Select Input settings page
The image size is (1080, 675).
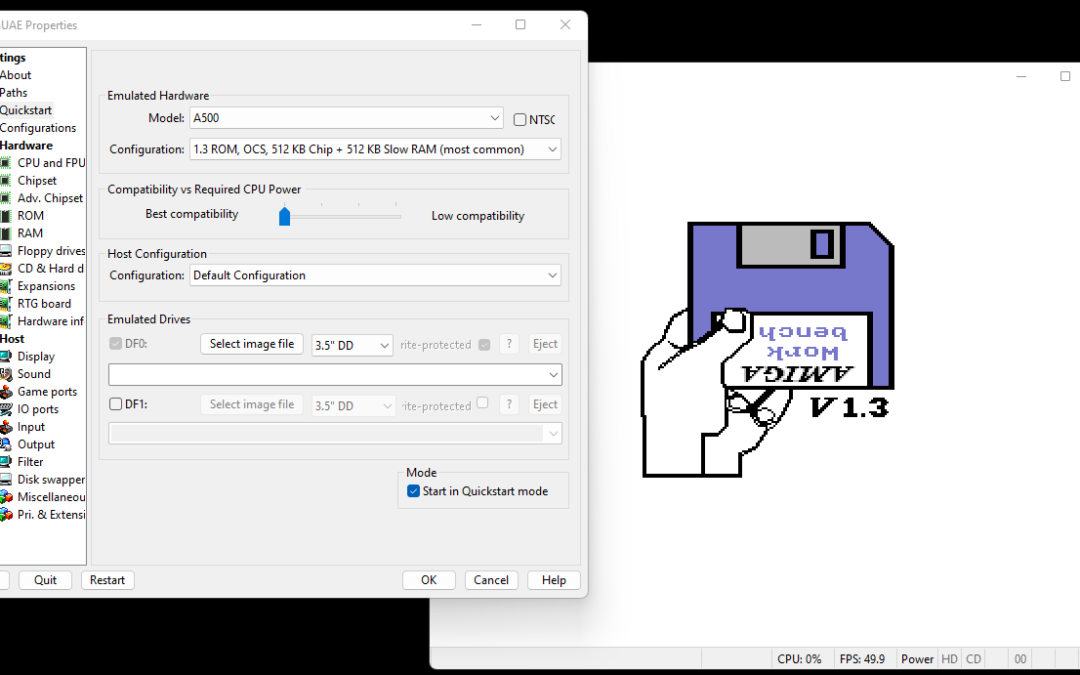pyautogui.click(x=31, y=426)
